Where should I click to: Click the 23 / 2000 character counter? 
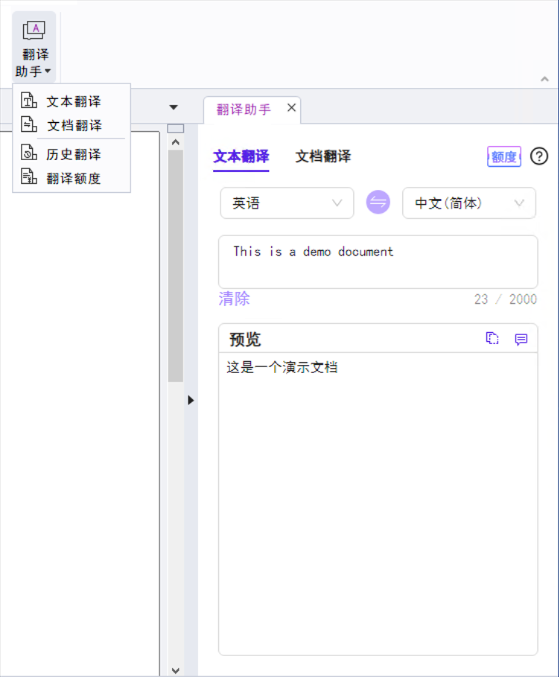(x=505, y=299)
